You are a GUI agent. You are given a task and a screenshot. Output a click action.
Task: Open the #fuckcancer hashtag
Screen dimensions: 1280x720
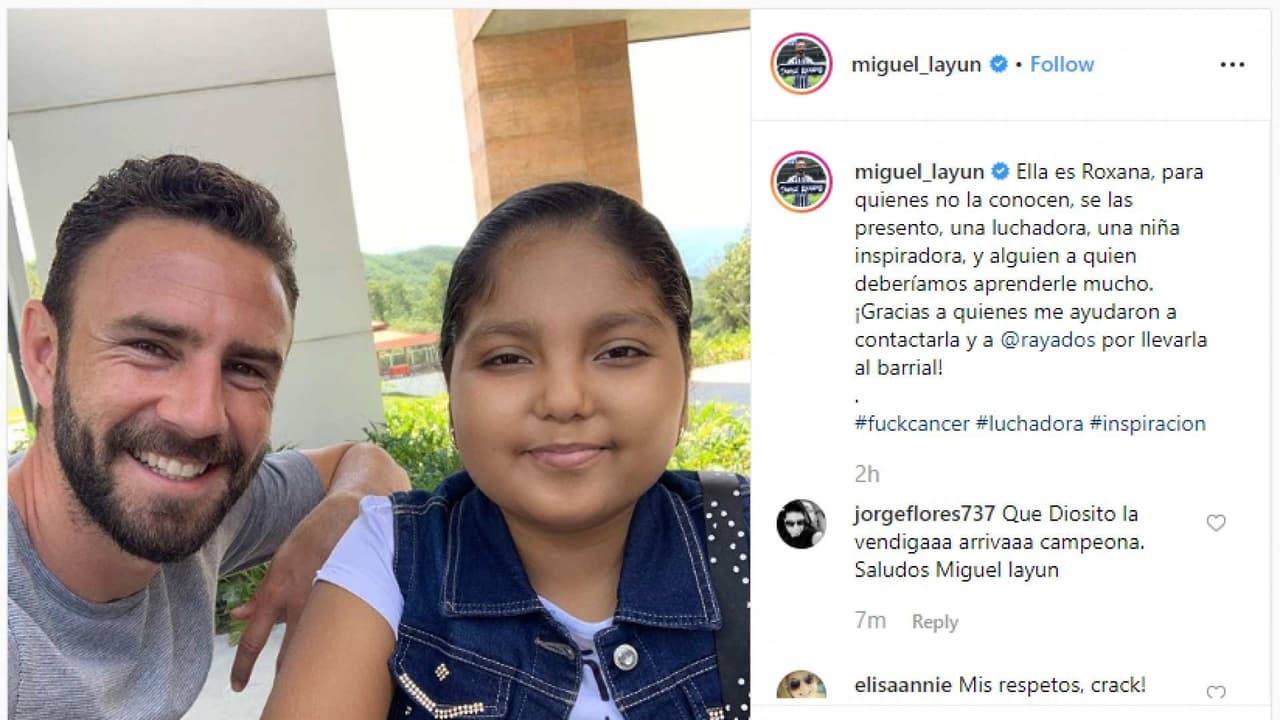[912, 423]
